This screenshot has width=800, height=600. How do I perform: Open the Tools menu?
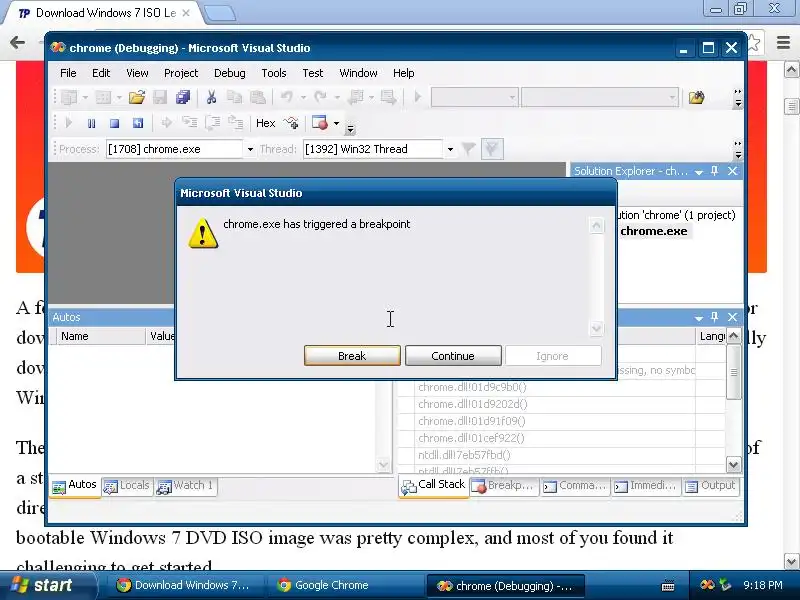click(273, 73)
